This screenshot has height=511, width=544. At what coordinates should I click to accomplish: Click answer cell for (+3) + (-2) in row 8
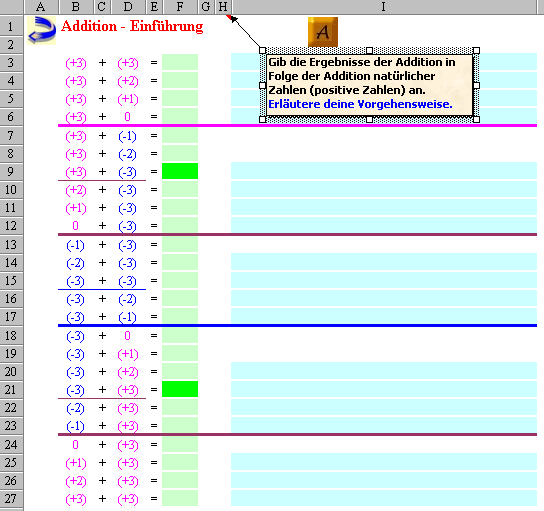[180, 153]
